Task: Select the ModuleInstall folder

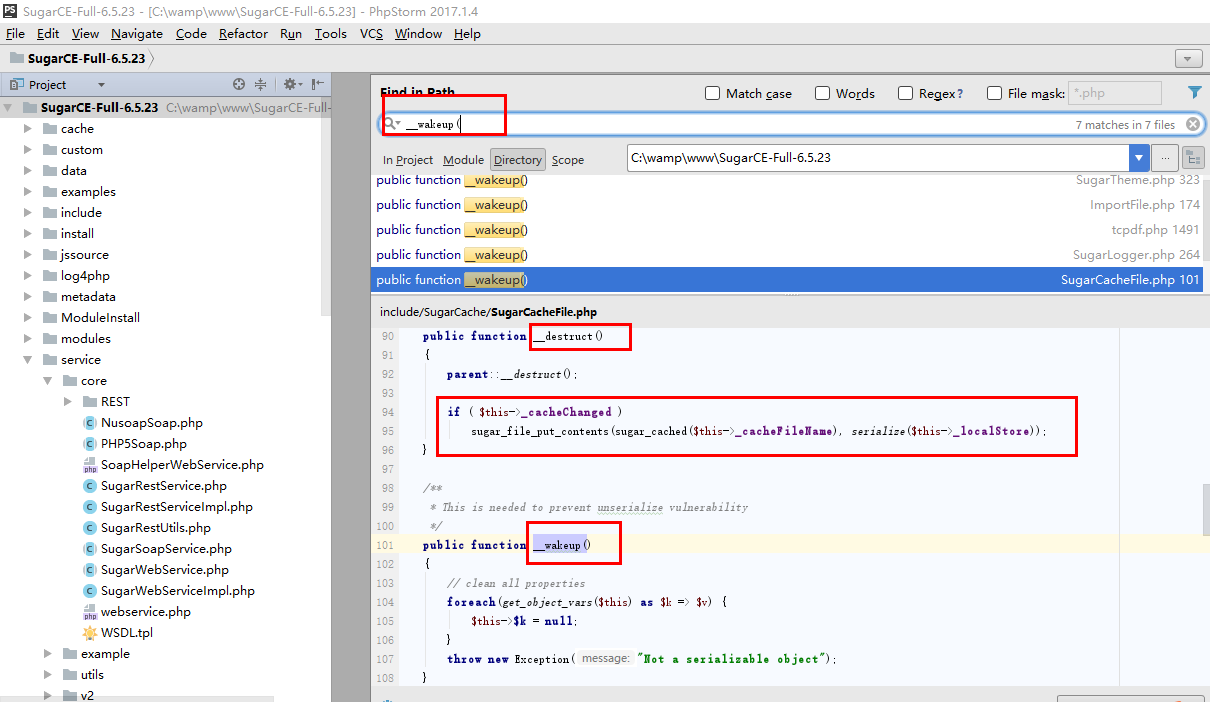Action: pyautogui.click(x=100, y=318)
